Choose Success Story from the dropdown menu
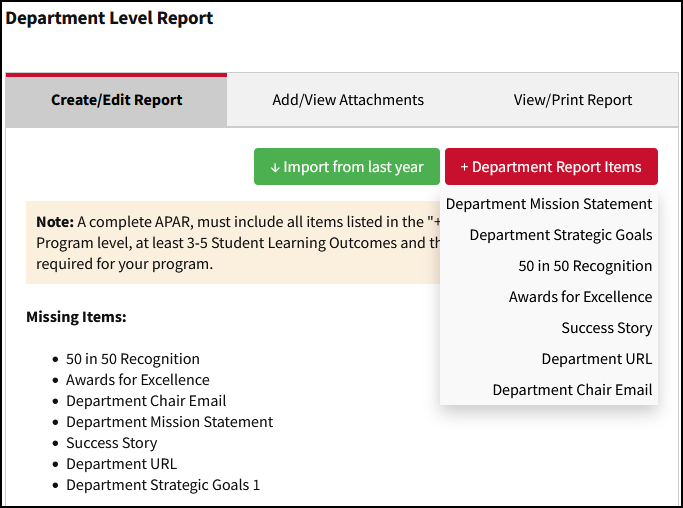The height and width of the screenshot is (508, 683). 606,328
